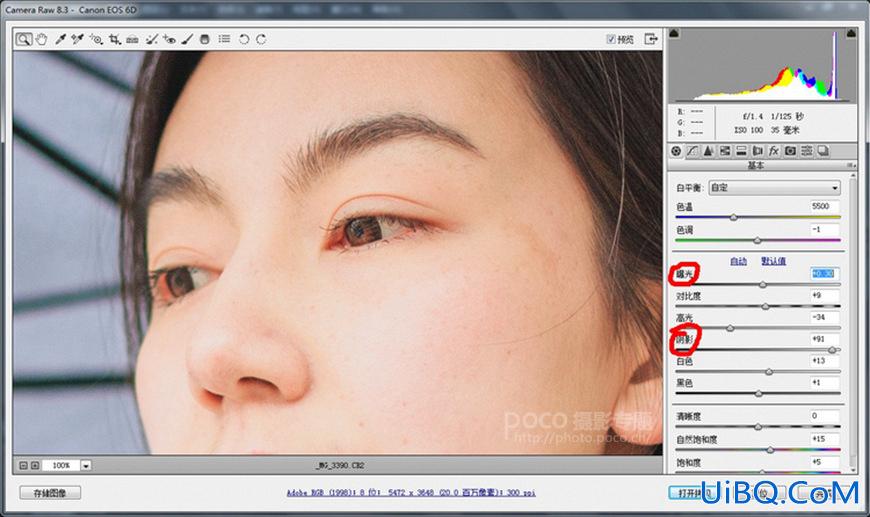The width and height of the screenshot is (870, 517).
Task: Open the preferences list icon
Action: 224,39
